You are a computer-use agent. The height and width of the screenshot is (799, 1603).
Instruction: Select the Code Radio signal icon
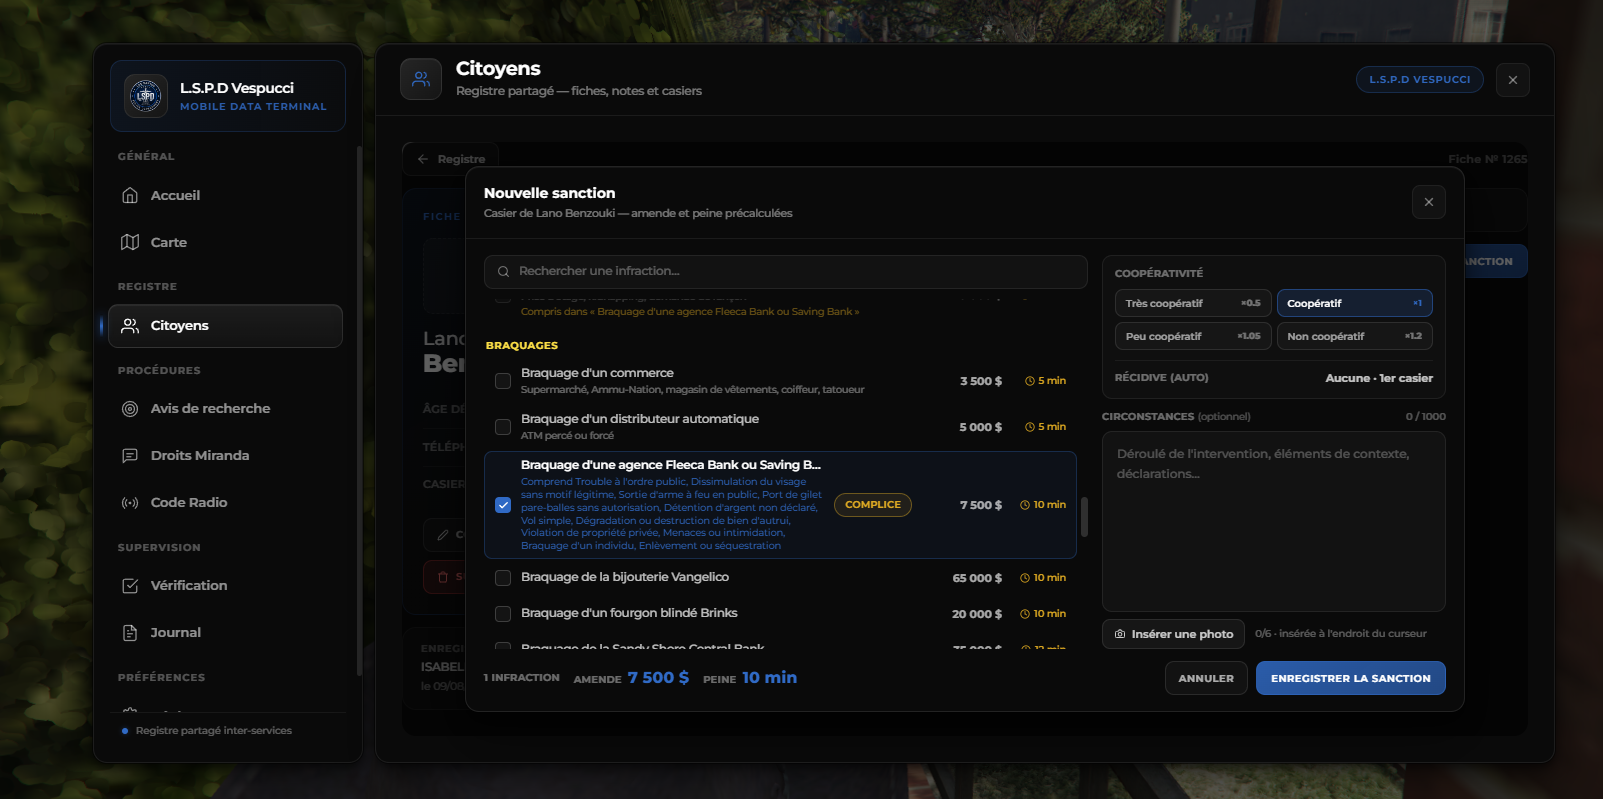(130, 502)
